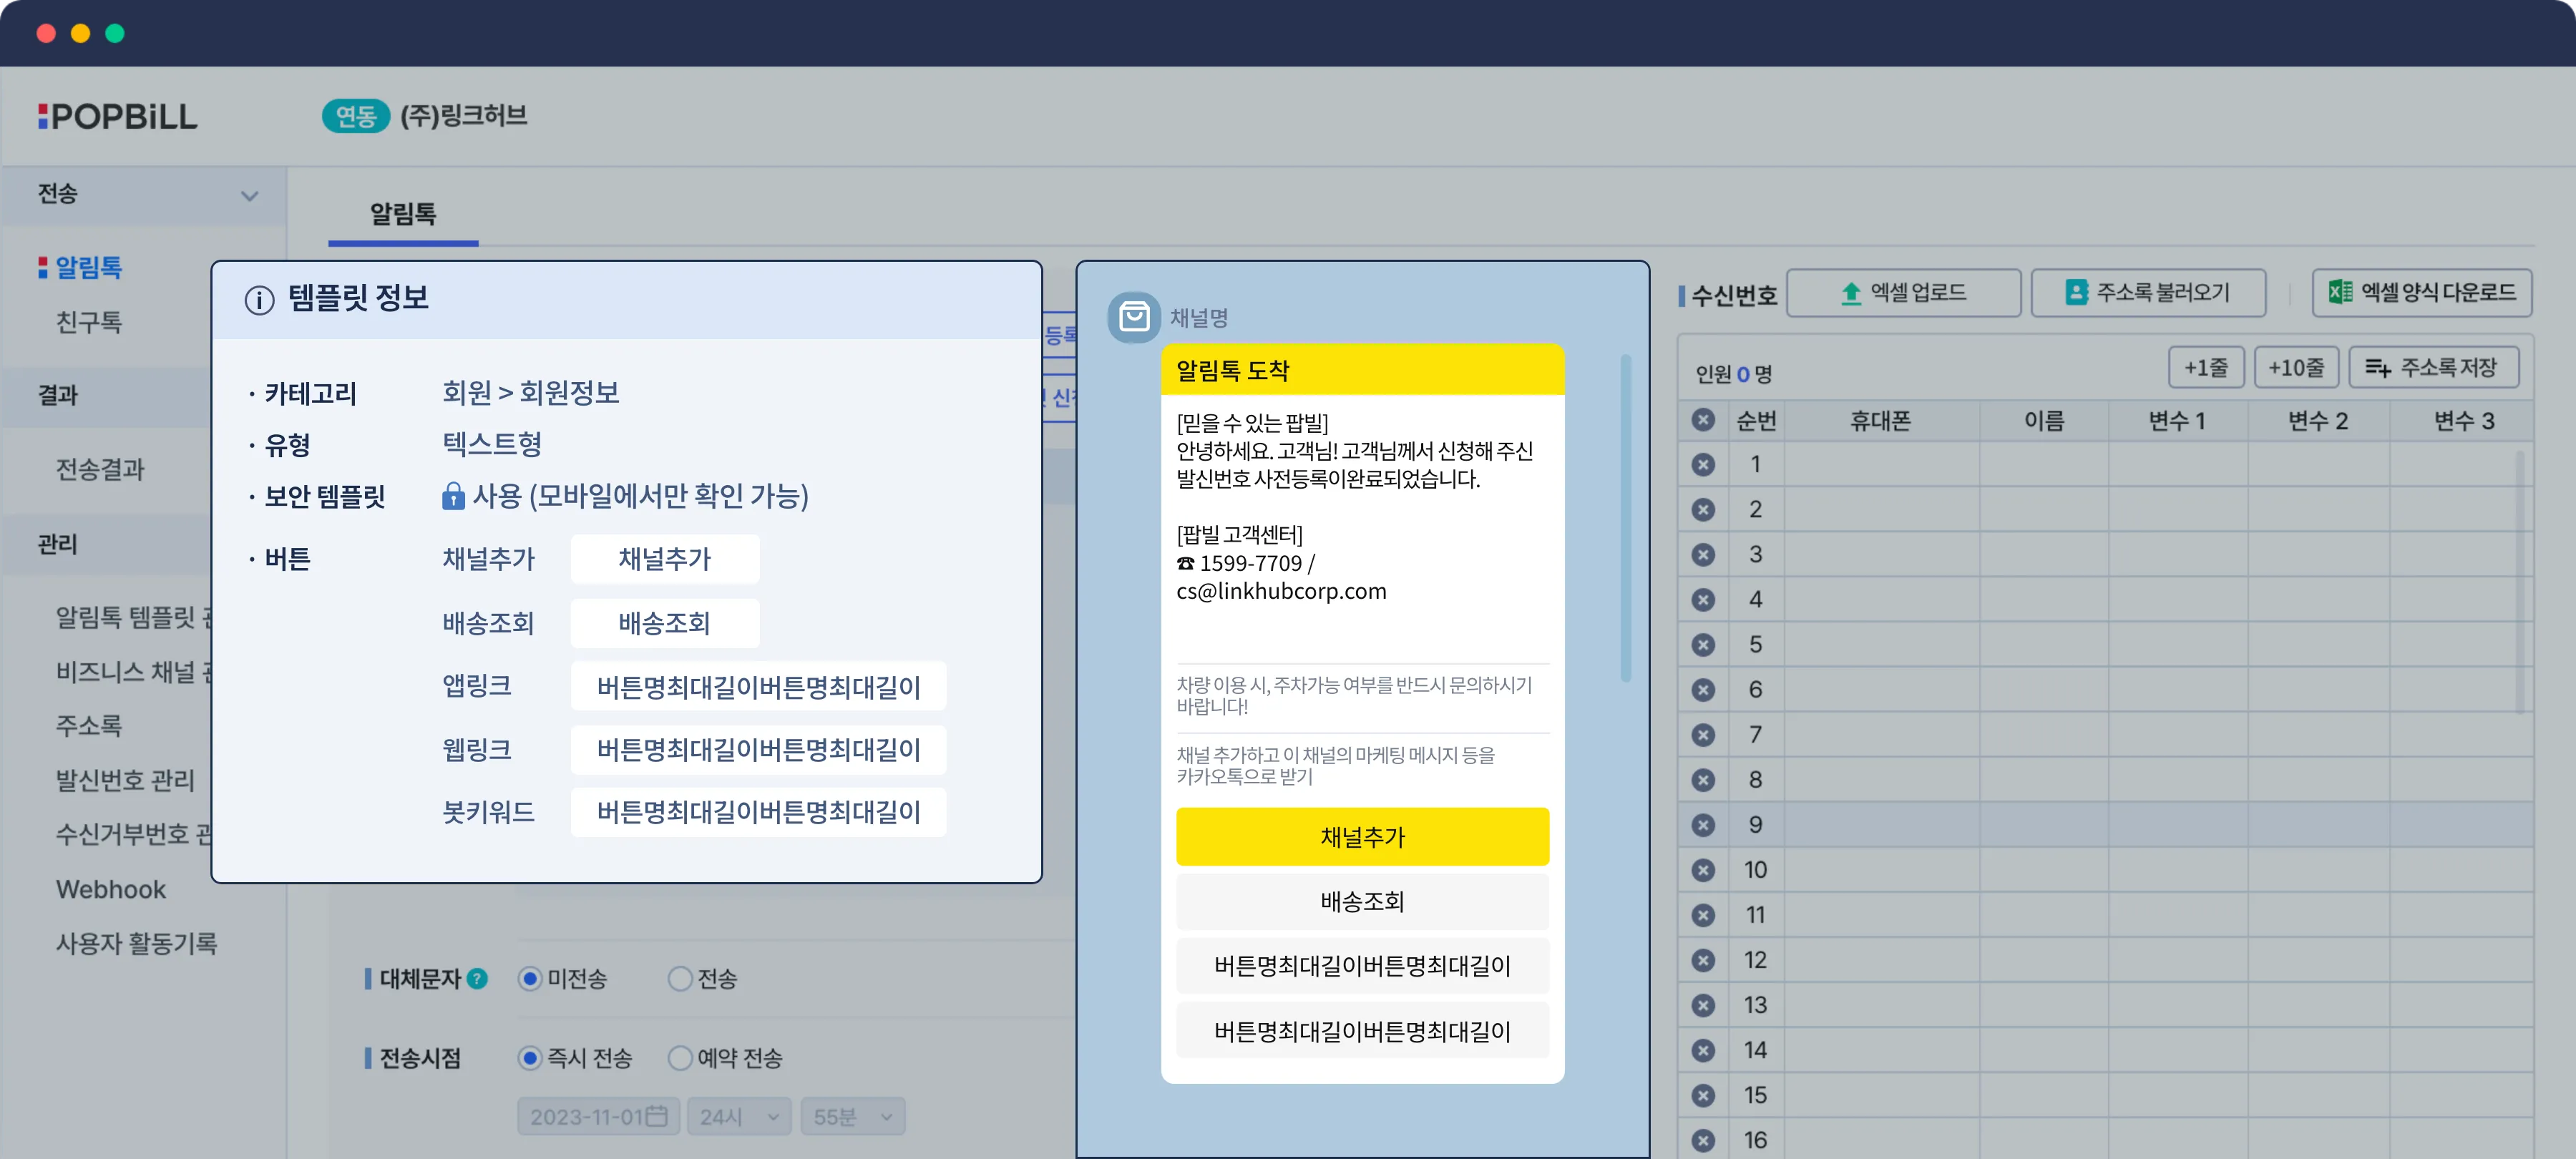Expand the 전송 sidebar section chevron
This screenshot has height=1159, width=2576.
coord(249,196)
